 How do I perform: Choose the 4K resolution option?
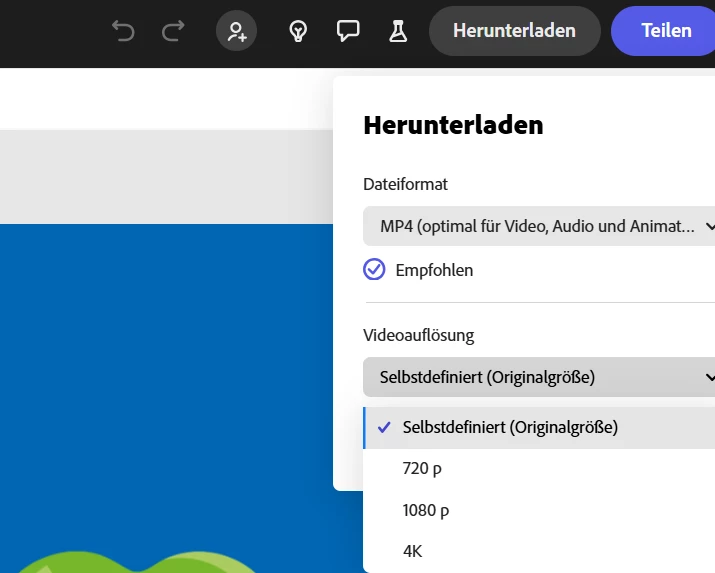coord(539,551)
